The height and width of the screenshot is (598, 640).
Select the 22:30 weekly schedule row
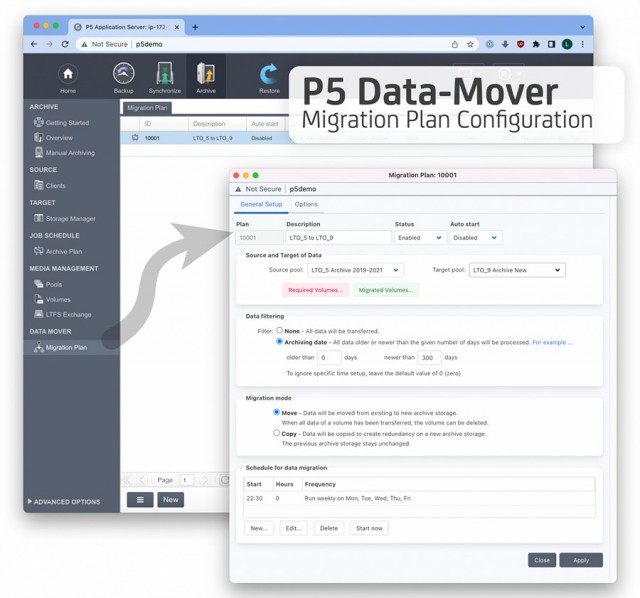tap(419, 498)
